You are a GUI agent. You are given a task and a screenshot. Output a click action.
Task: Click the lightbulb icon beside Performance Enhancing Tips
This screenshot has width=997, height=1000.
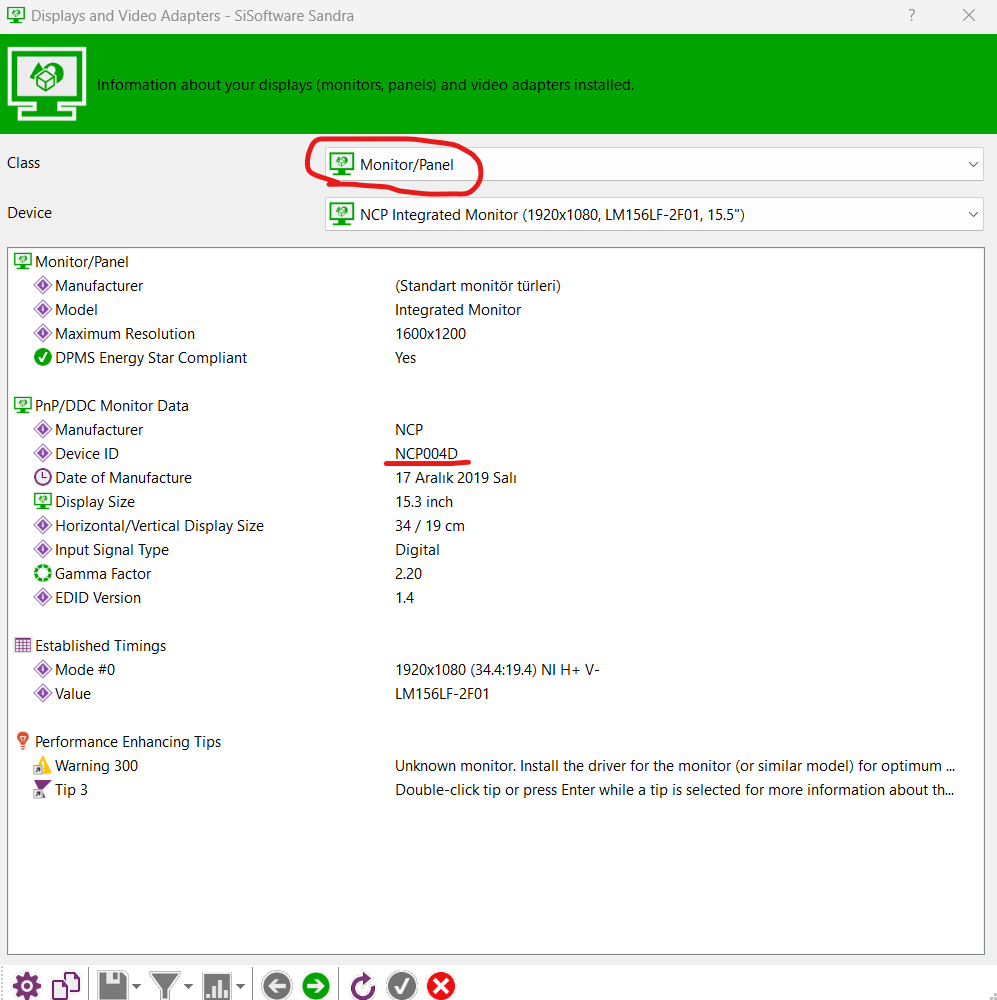[x=22, y=741]
